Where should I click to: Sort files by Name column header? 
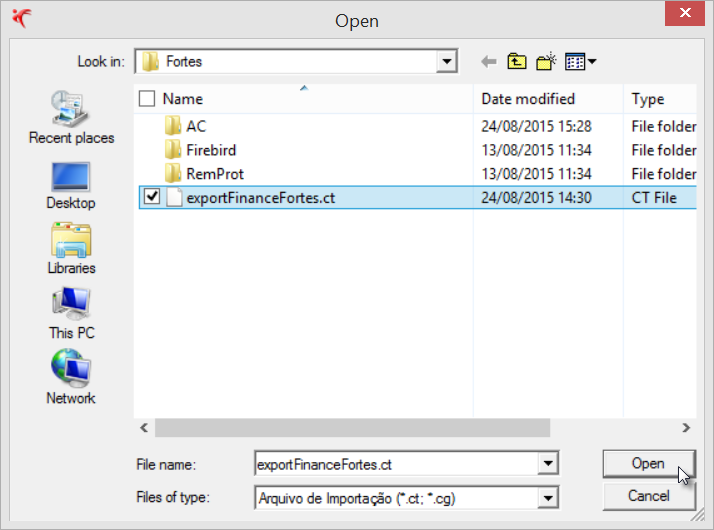point(183,99)
